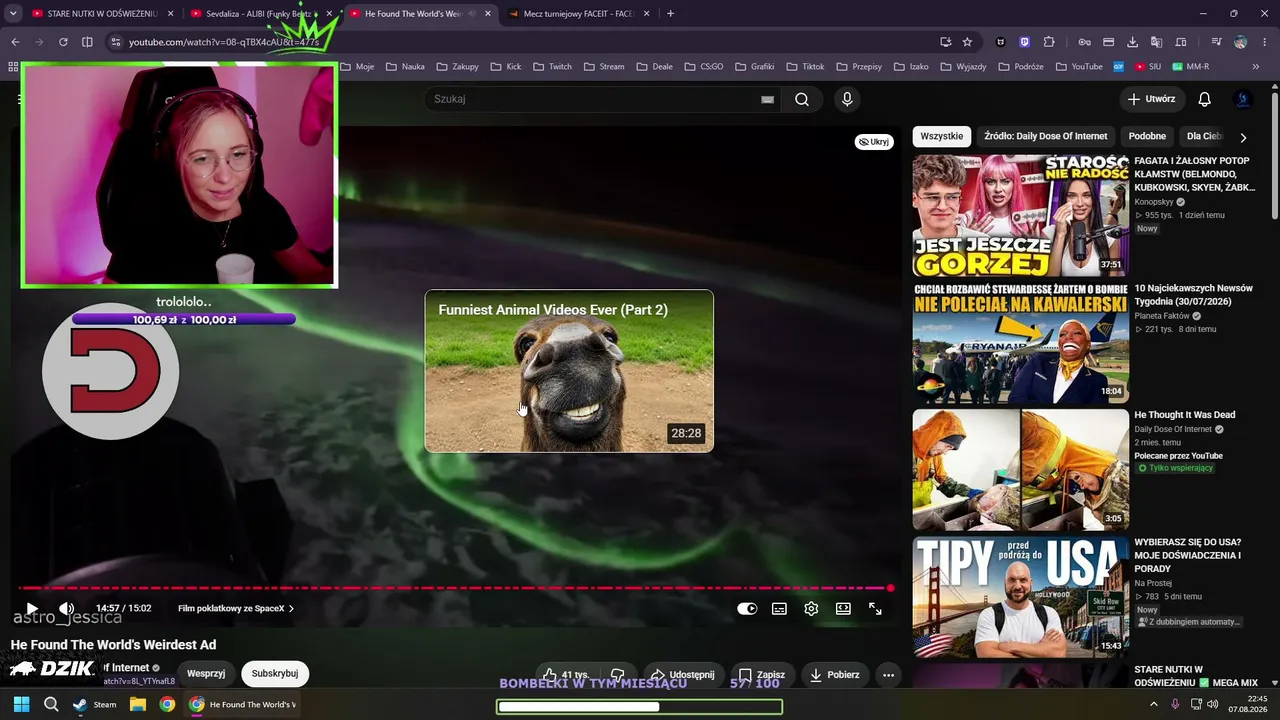The width and height of the screenshot is (1280, 720).
Task: Click the Wesprzyj button
Action: (x=206, y=674)
